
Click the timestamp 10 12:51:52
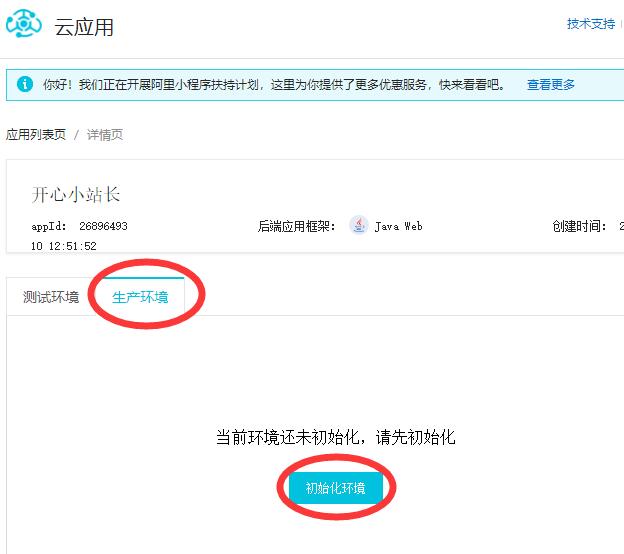[x=64, y=246]
